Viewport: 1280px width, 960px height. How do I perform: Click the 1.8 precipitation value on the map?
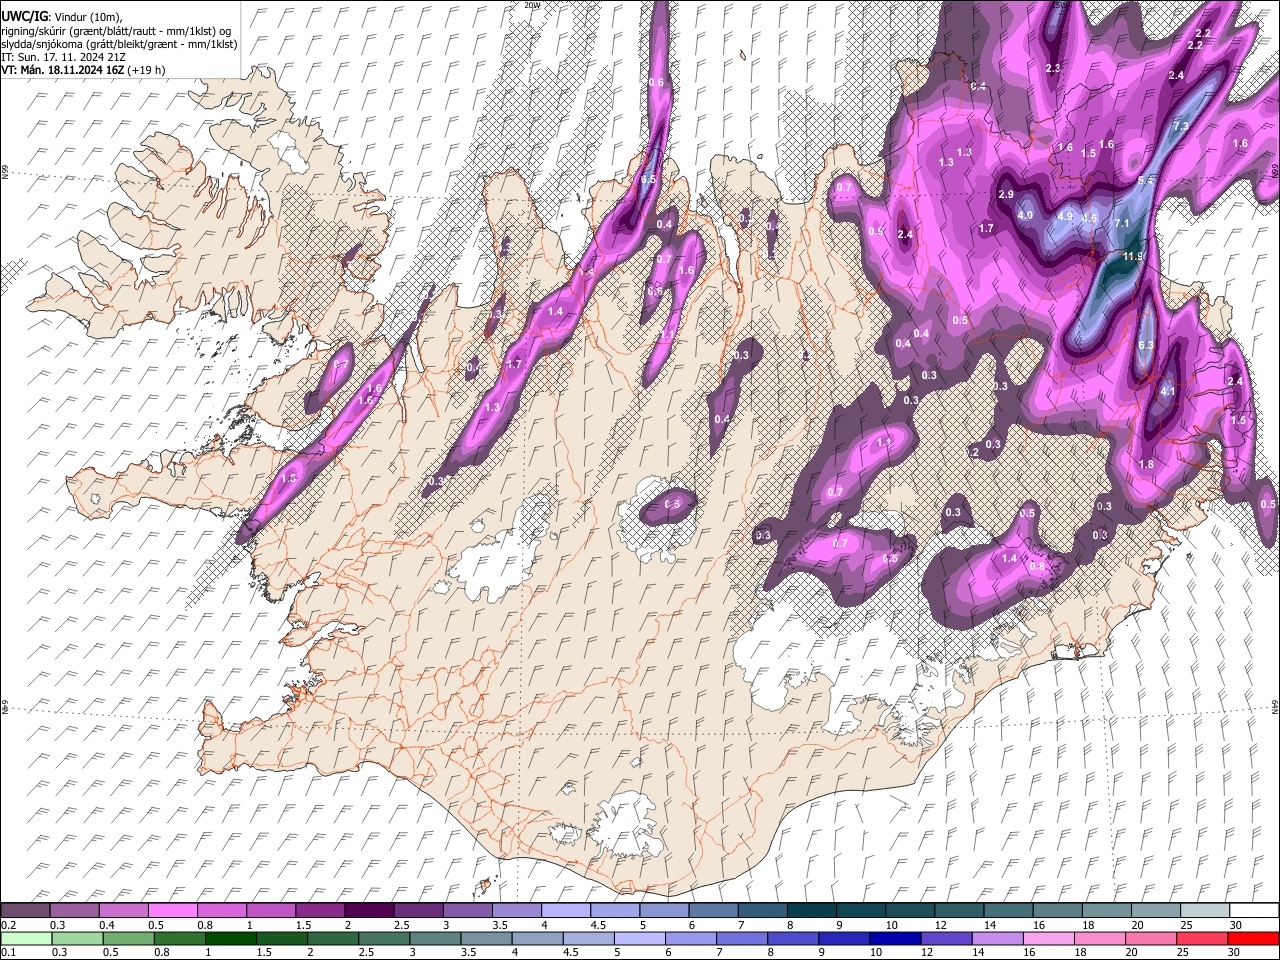1146,464
